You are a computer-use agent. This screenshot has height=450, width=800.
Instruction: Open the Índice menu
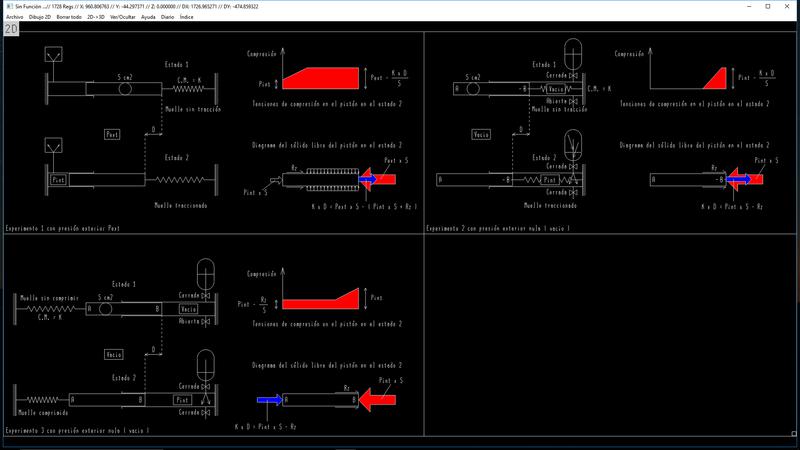pos(186,17)
